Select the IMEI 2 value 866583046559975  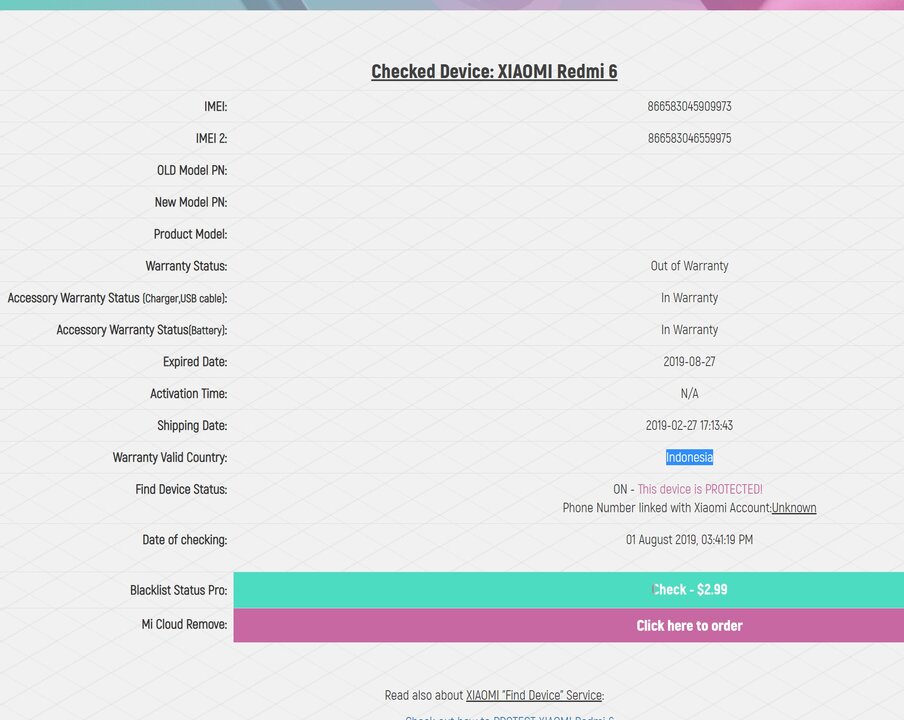[689, 138]
